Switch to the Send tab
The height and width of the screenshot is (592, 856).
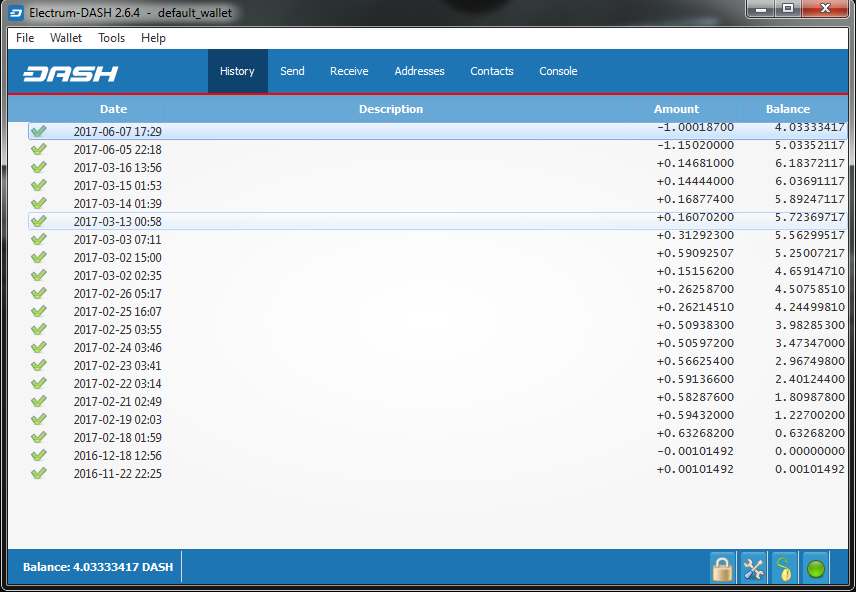[x=292, y=71]
